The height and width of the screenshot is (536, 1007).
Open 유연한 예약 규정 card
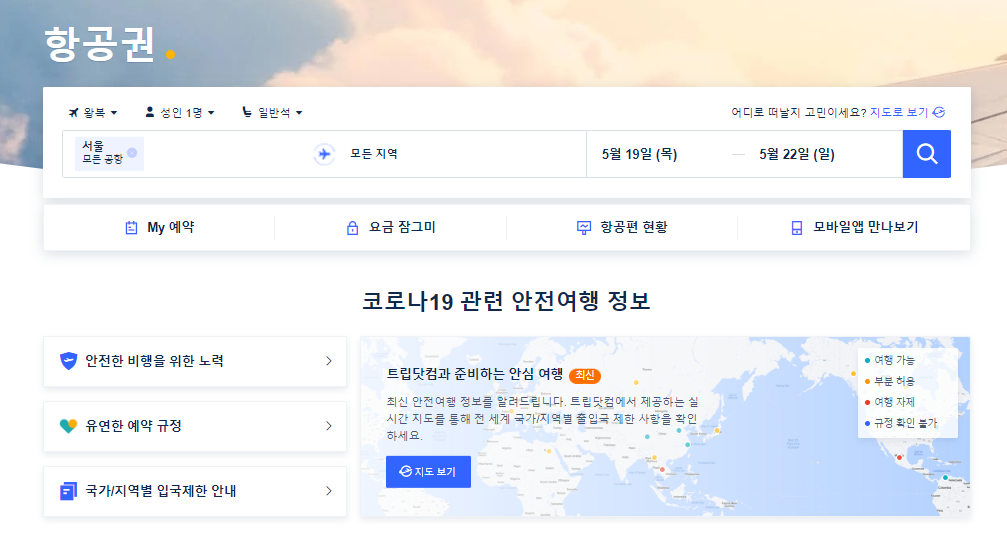[195, 426]
